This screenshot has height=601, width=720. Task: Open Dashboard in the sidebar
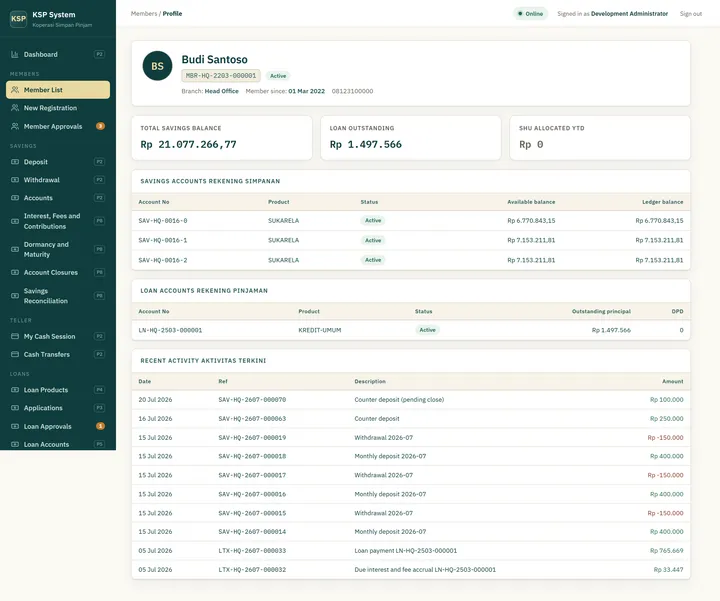pyautogui.click(x=58, y=54)
